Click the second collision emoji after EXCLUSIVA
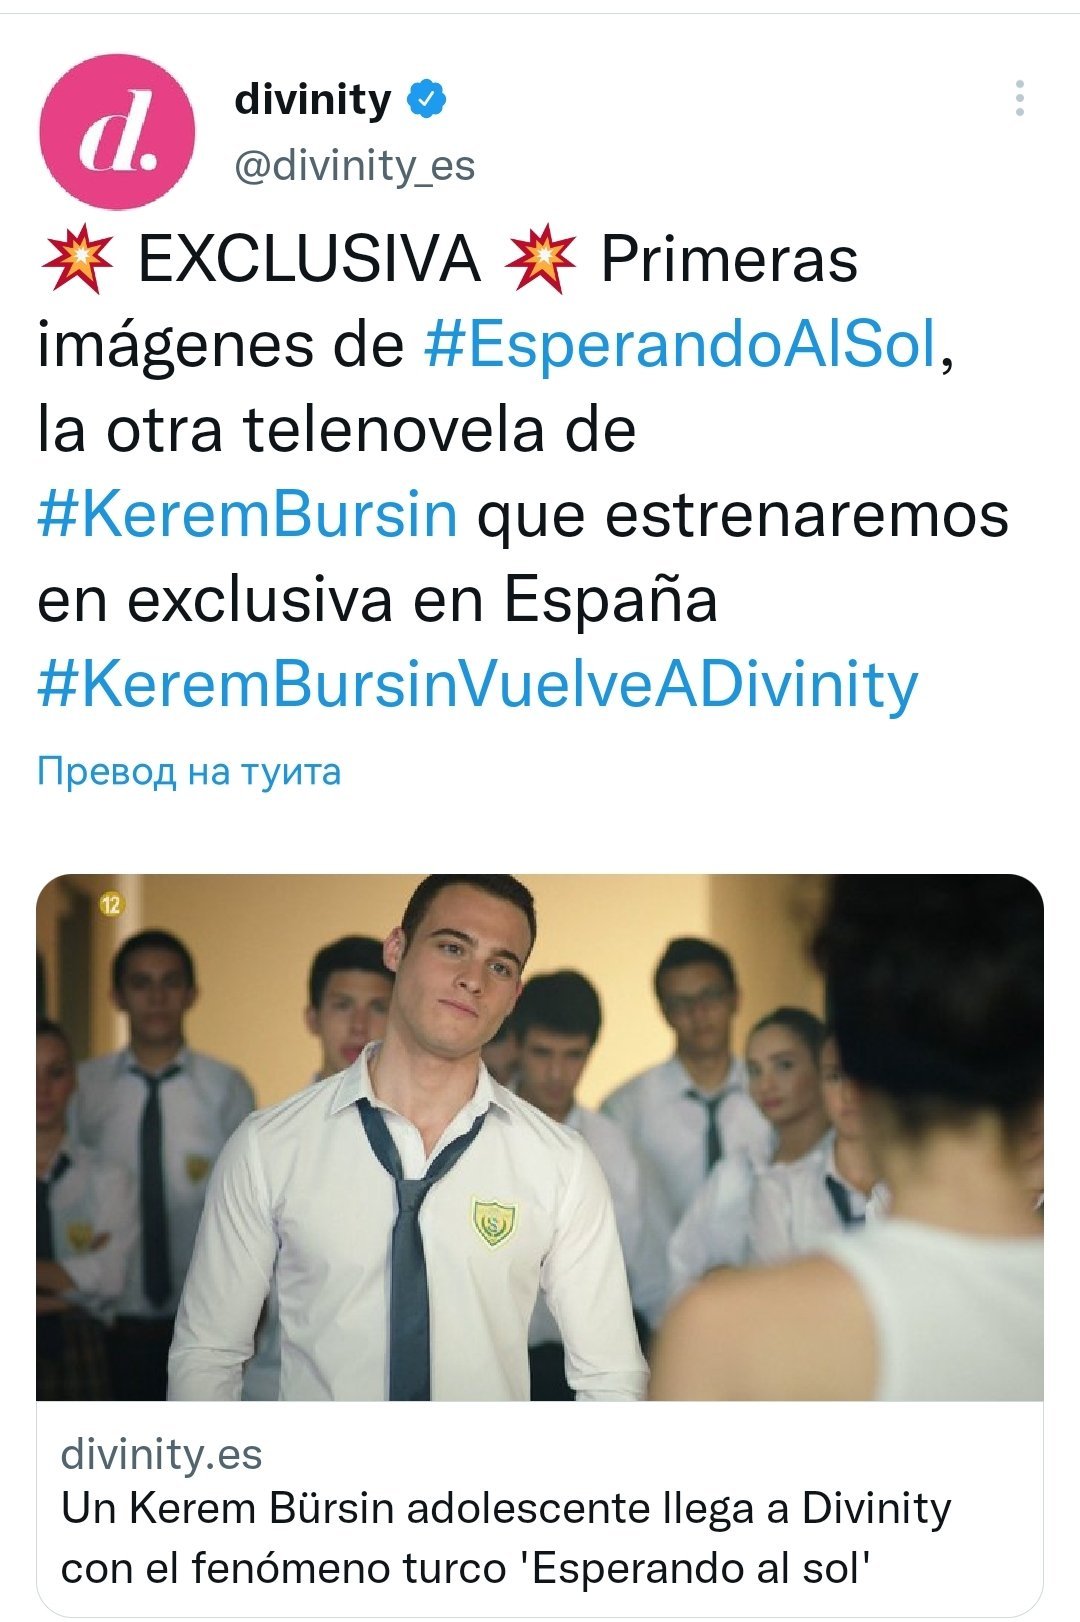Image resolution: width=1080 pixels, height=1622 pixels. click(539, 259)
